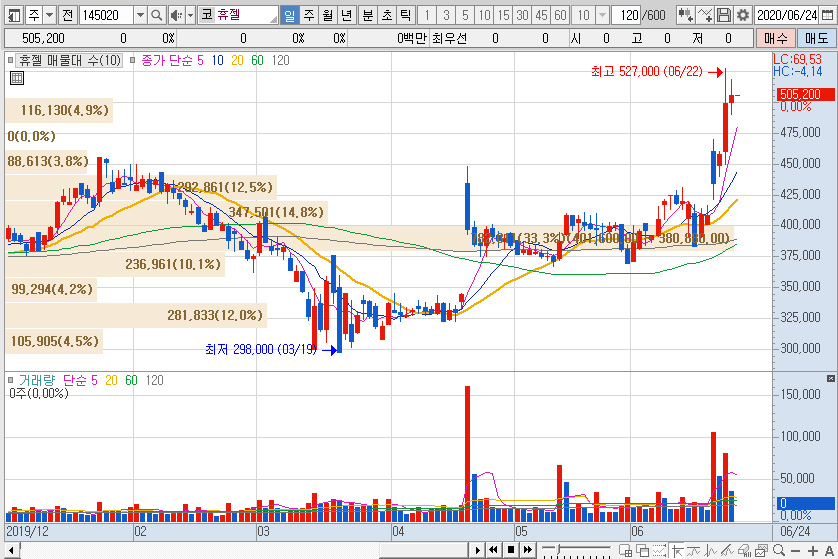Click the candlestick add chart icon

686,15
